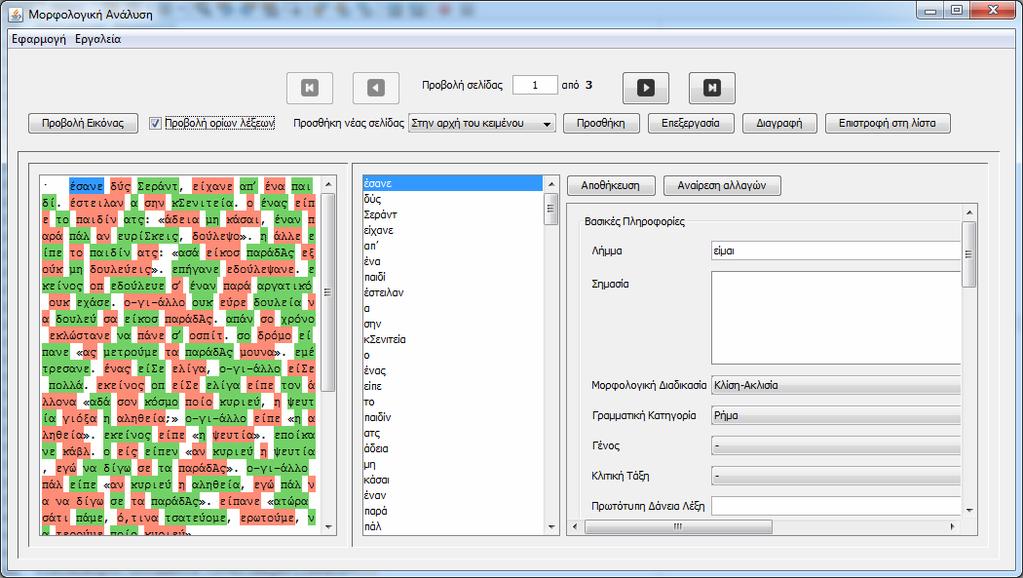
Task: Click the Java app icon in title bar
Action: pyautogui.click(x=16, y=14)
